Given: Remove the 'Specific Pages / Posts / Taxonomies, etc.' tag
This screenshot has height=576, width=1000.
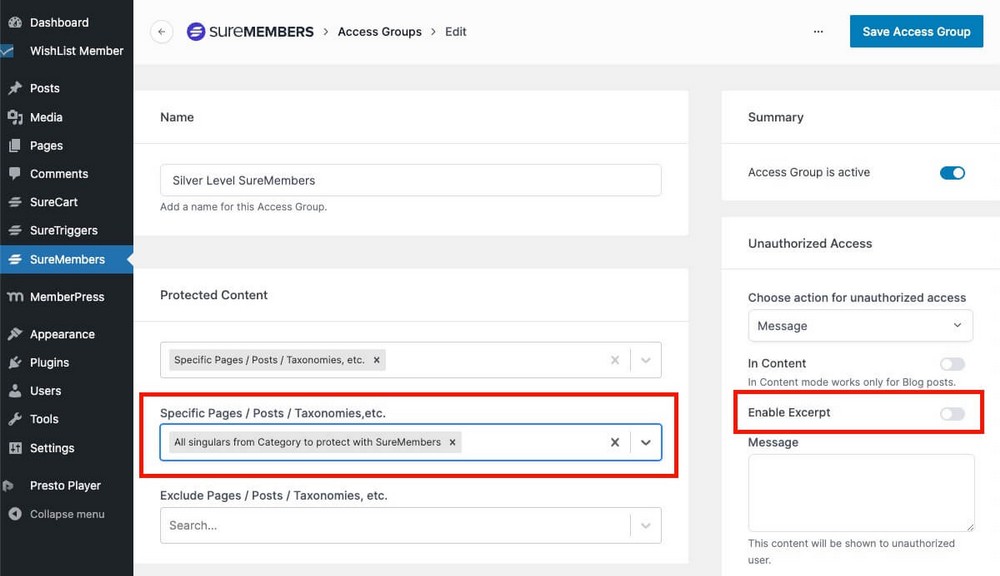Looking at the screenshot, I should [376, 360].
